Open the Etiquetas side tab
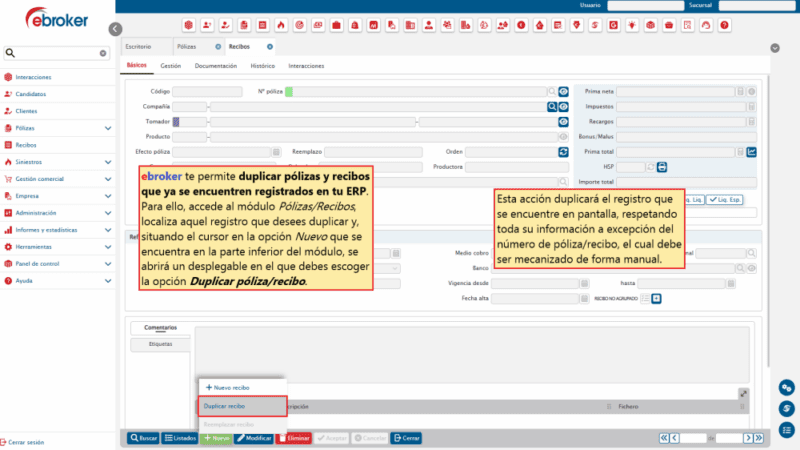The height and width of the screenshot is (450, 800). (x=160, y=344)
